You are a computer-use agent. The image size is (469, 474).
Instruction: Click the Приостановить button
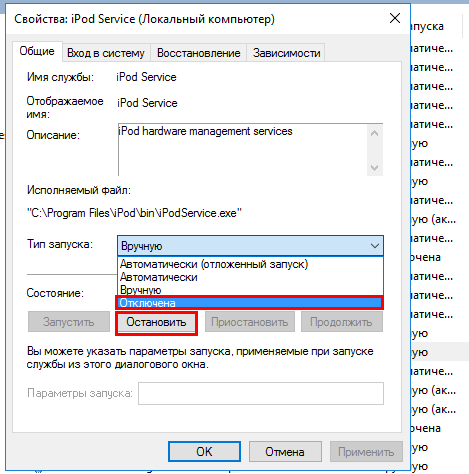[x=250, y=322]
